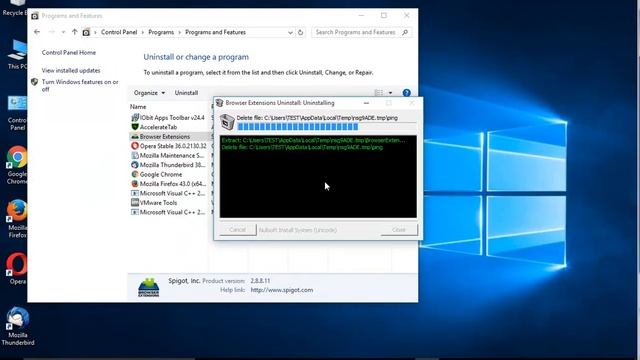Open the spigot.com help link
The width and height of the screenshot is (640, 360).
pyautogui.click(x=282, y=290)
